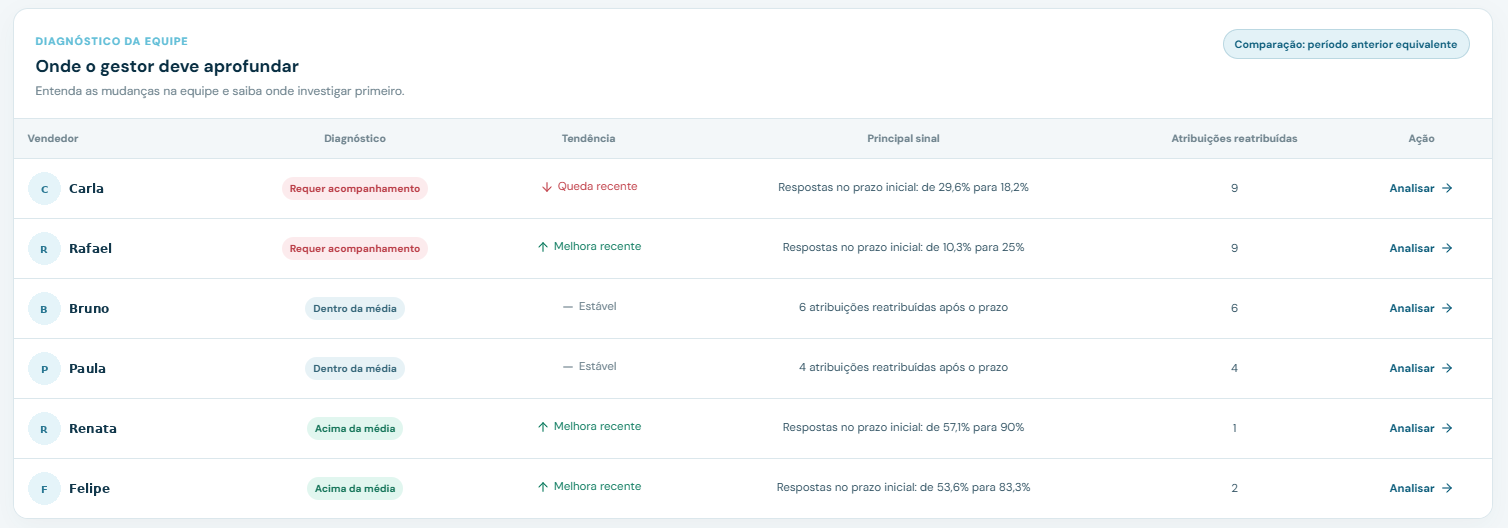Image resolution: width=1508 pixels, height=528 pixels.
Task: Click Felipe's Acima da média badge
Action: tap(355, 489)
